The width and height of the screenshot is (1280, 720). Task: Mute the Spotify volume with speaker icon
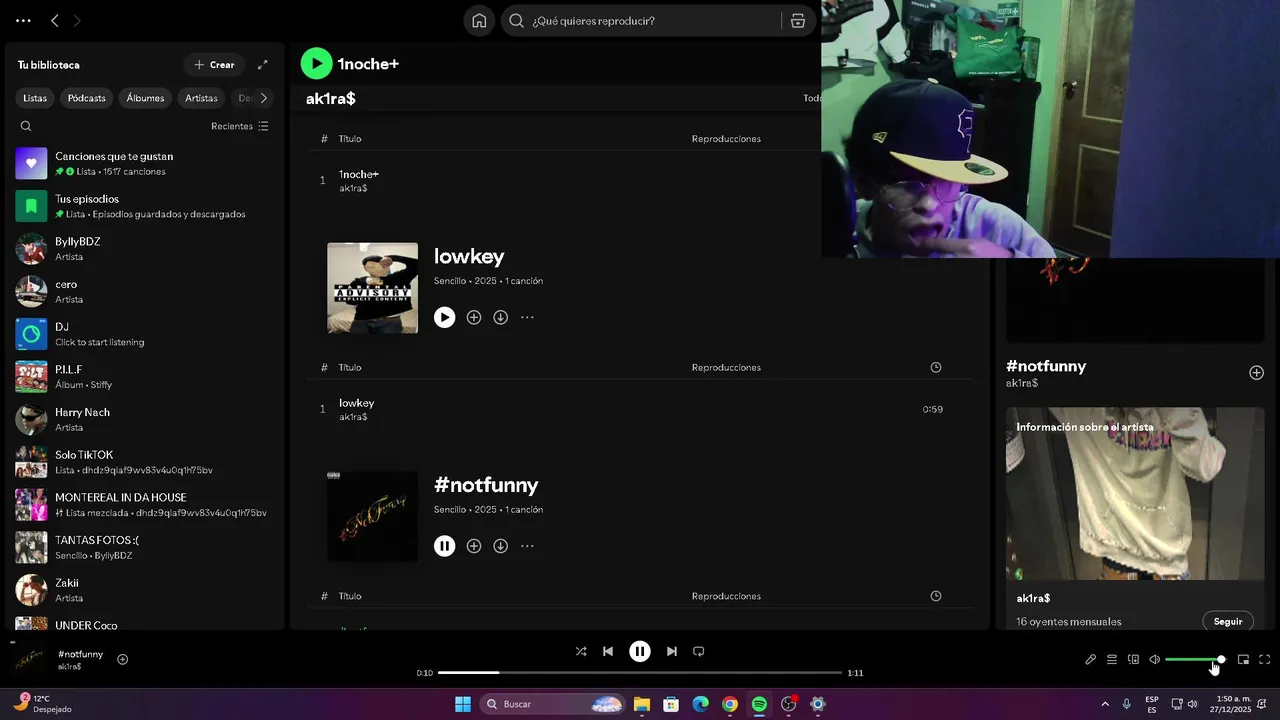[x=1154, y=660]
